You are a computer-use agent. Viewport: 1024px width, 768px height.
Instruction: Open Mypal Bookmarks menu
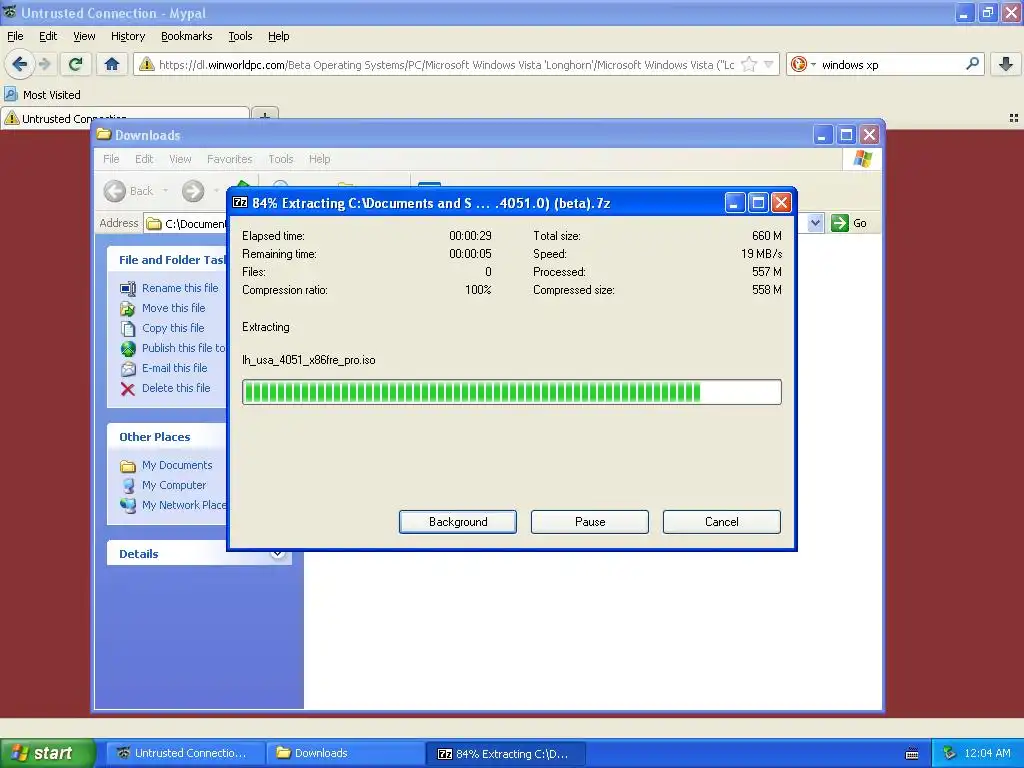[187, 36]
